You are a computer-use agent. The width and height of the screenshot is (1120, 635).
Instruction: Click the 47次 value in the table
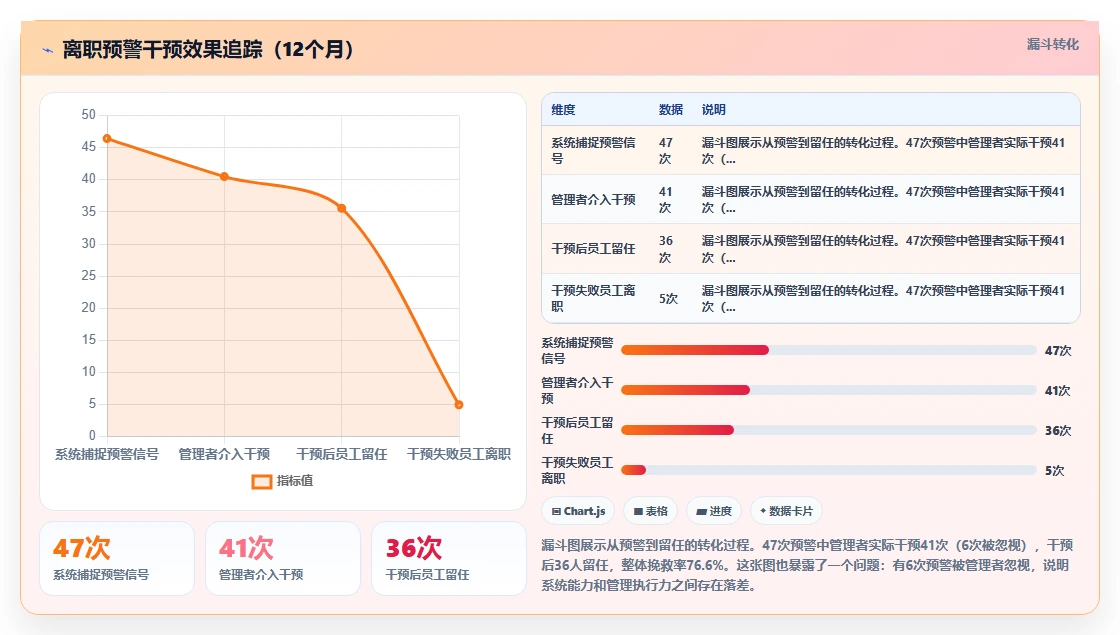[x=666, y=151]
